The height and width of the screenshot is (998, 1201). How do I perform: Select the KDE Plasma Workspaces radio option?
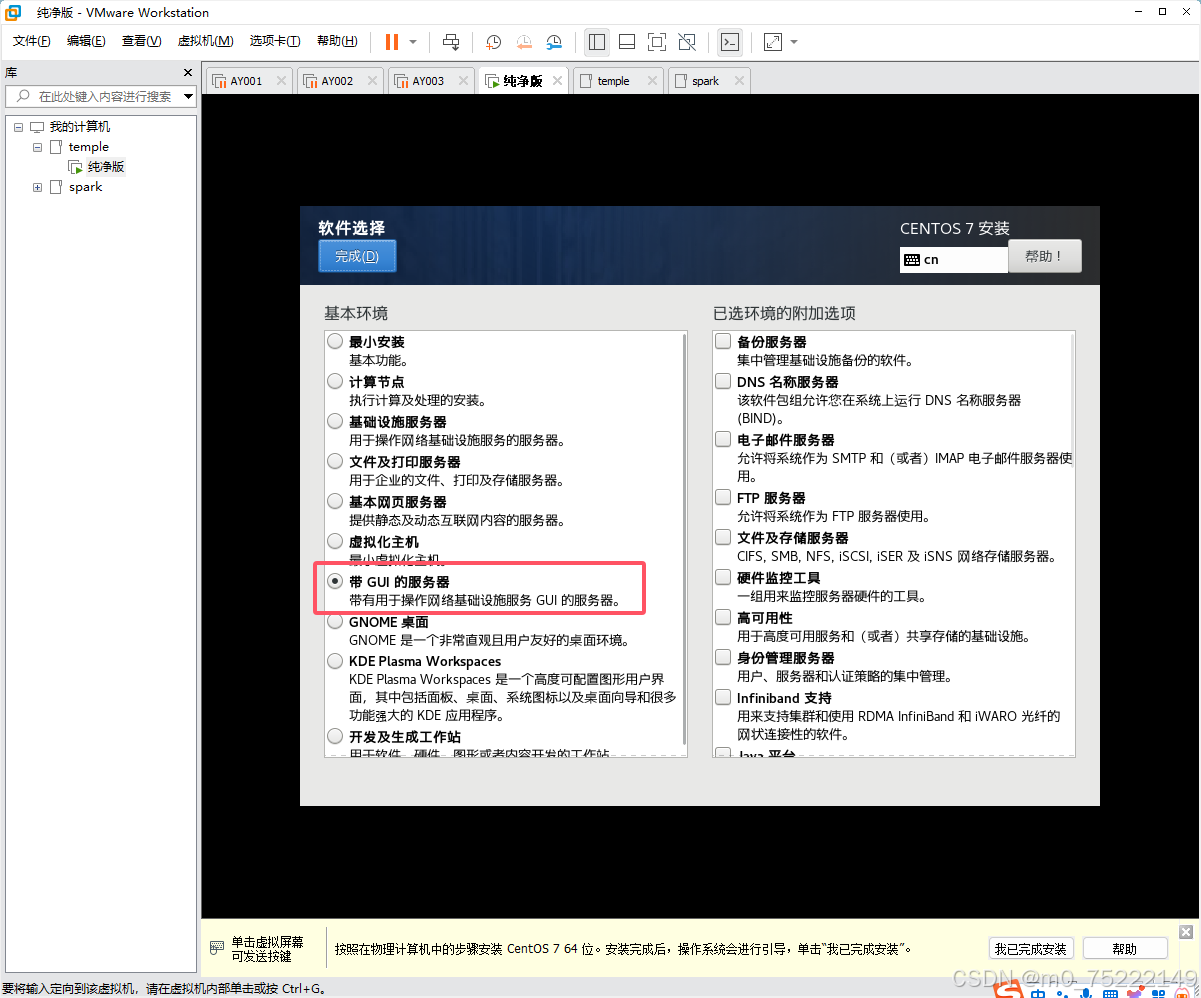pyautogui.click(x=335, y=662)
